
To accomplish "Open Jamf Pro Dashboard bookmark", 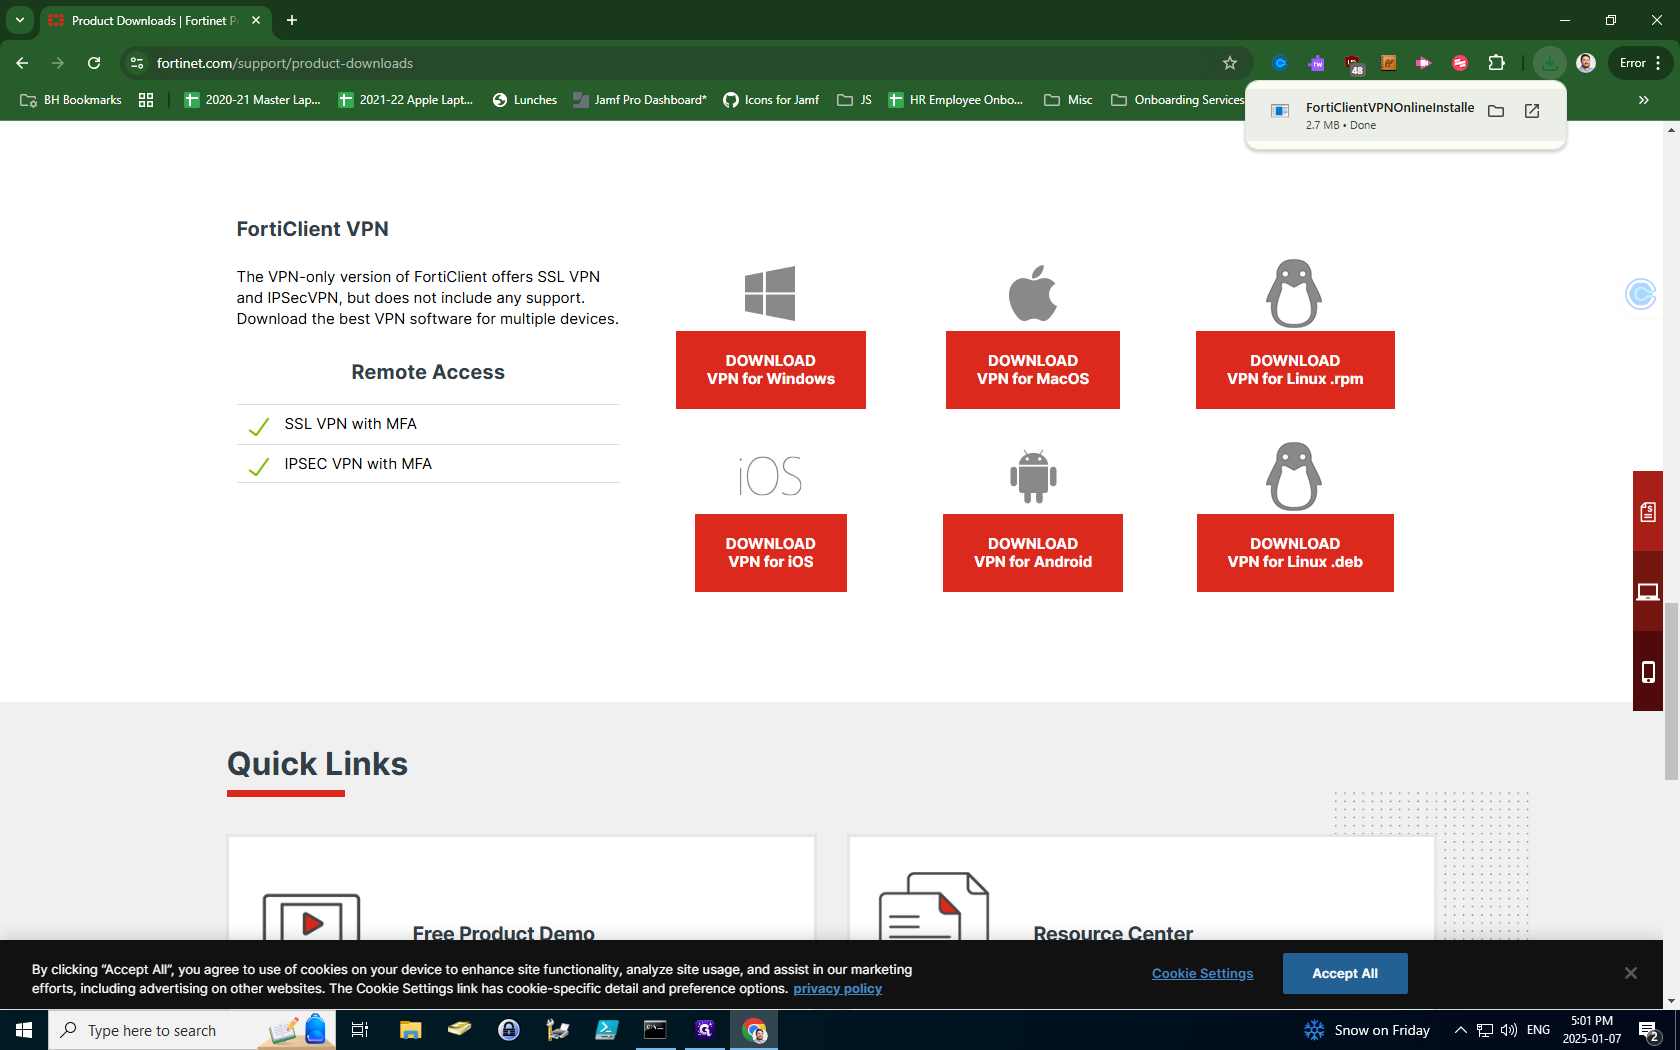I will [x=640, y=100].
